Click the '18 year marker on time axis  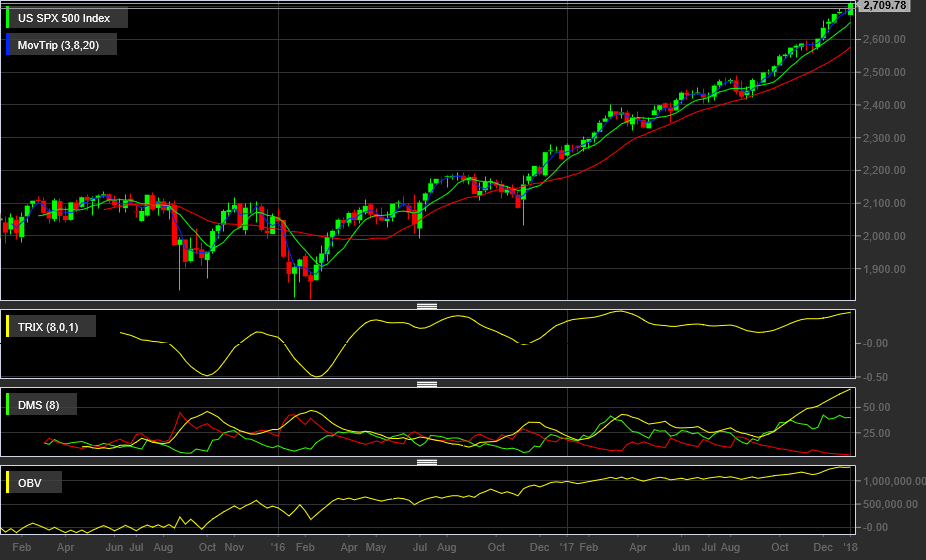coord(851,548)
